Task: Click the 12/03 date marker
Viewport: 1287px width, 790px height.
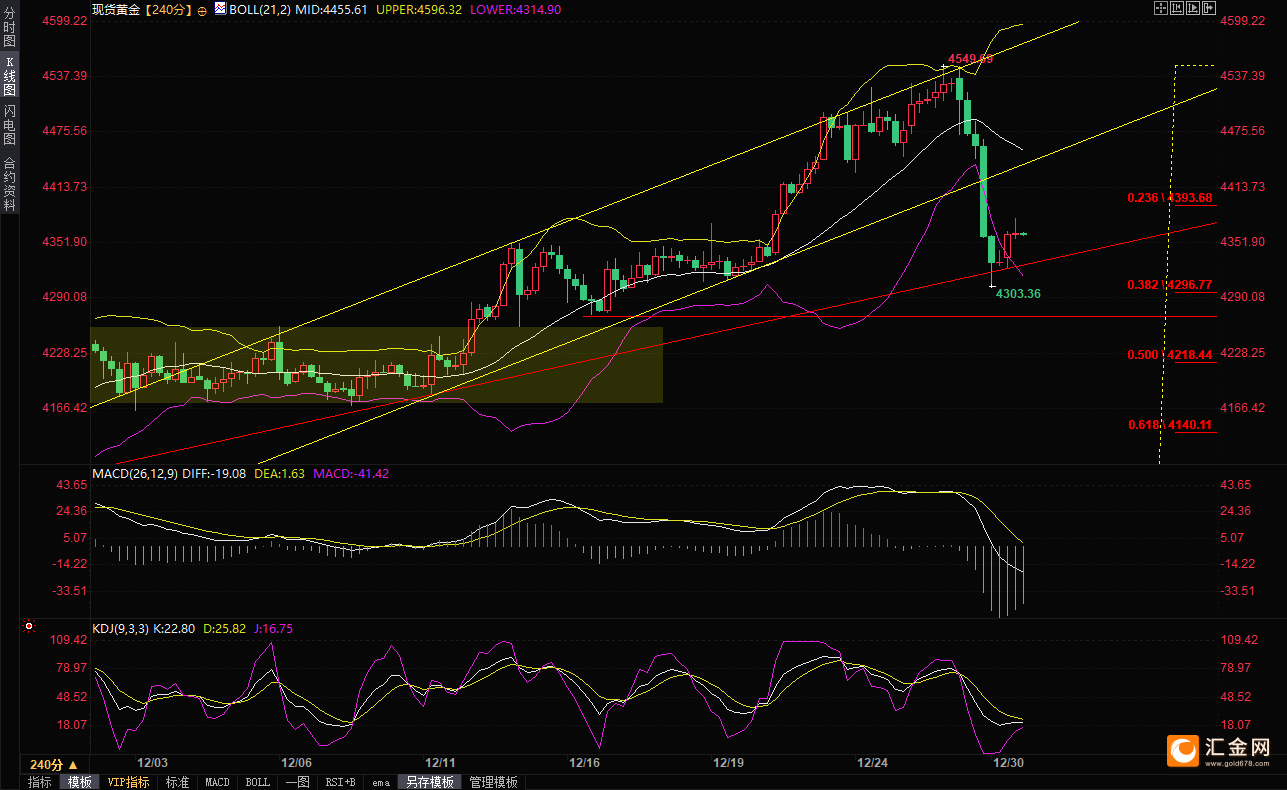Action: (x=152, y=763)
